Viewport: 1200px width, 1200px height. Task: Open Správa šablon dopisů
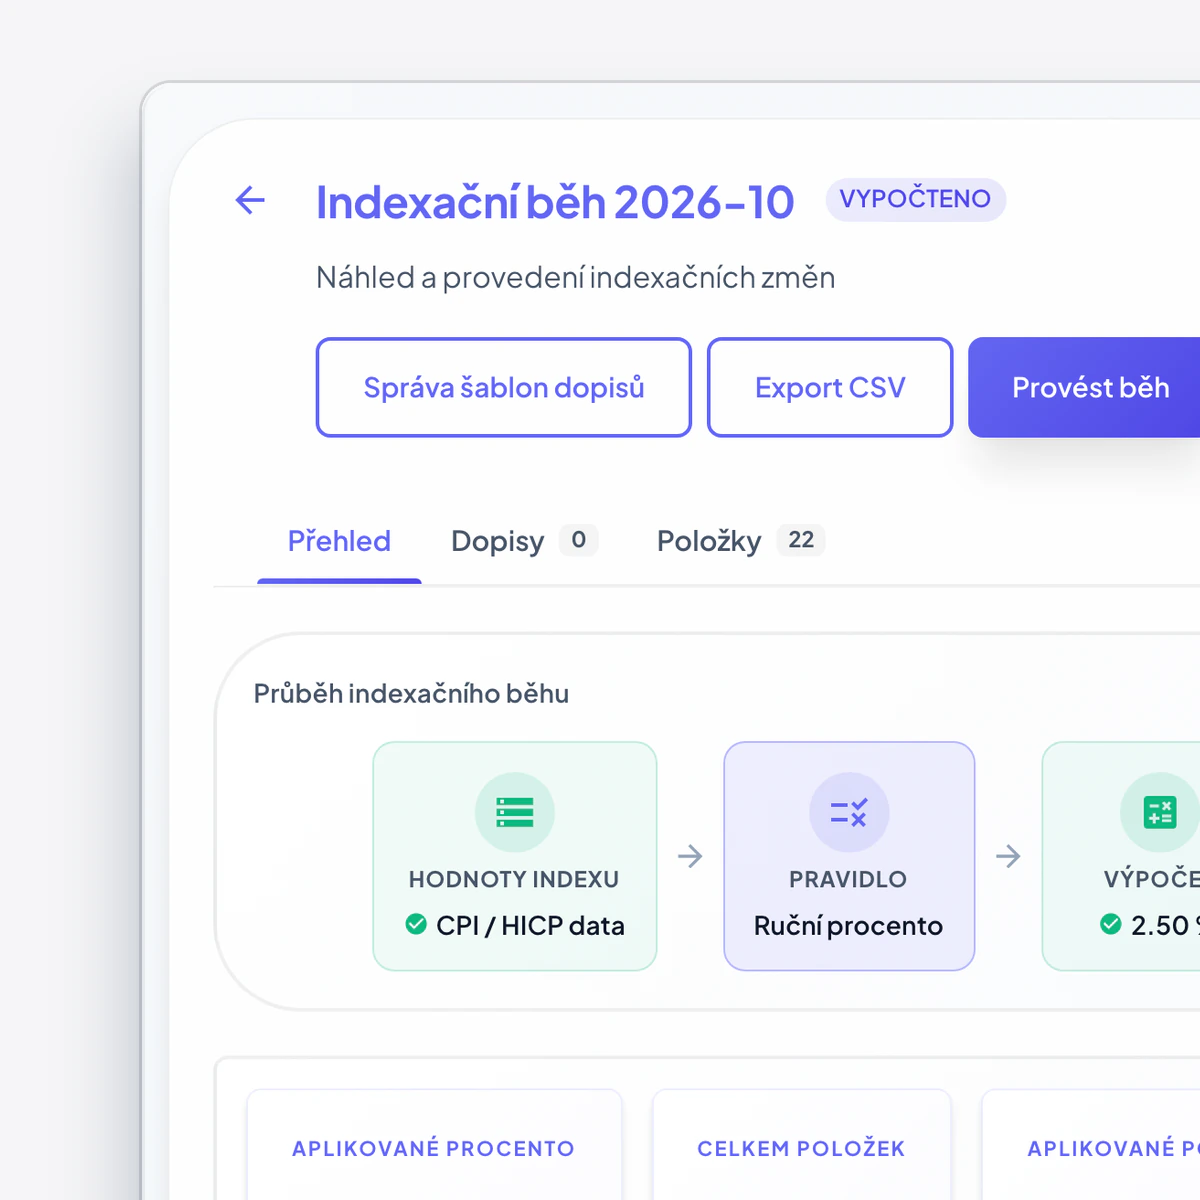tap(504, 387)
